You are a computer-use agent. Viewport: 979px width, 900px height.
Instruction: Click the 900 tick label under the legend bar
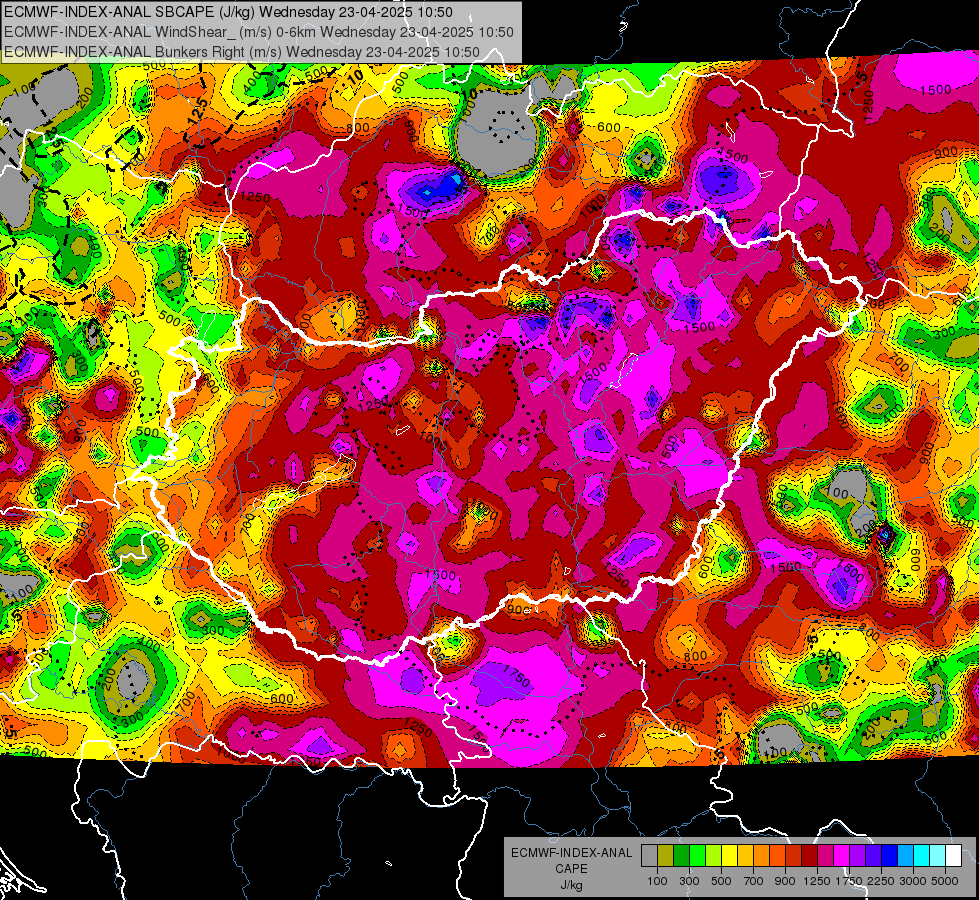785,881
